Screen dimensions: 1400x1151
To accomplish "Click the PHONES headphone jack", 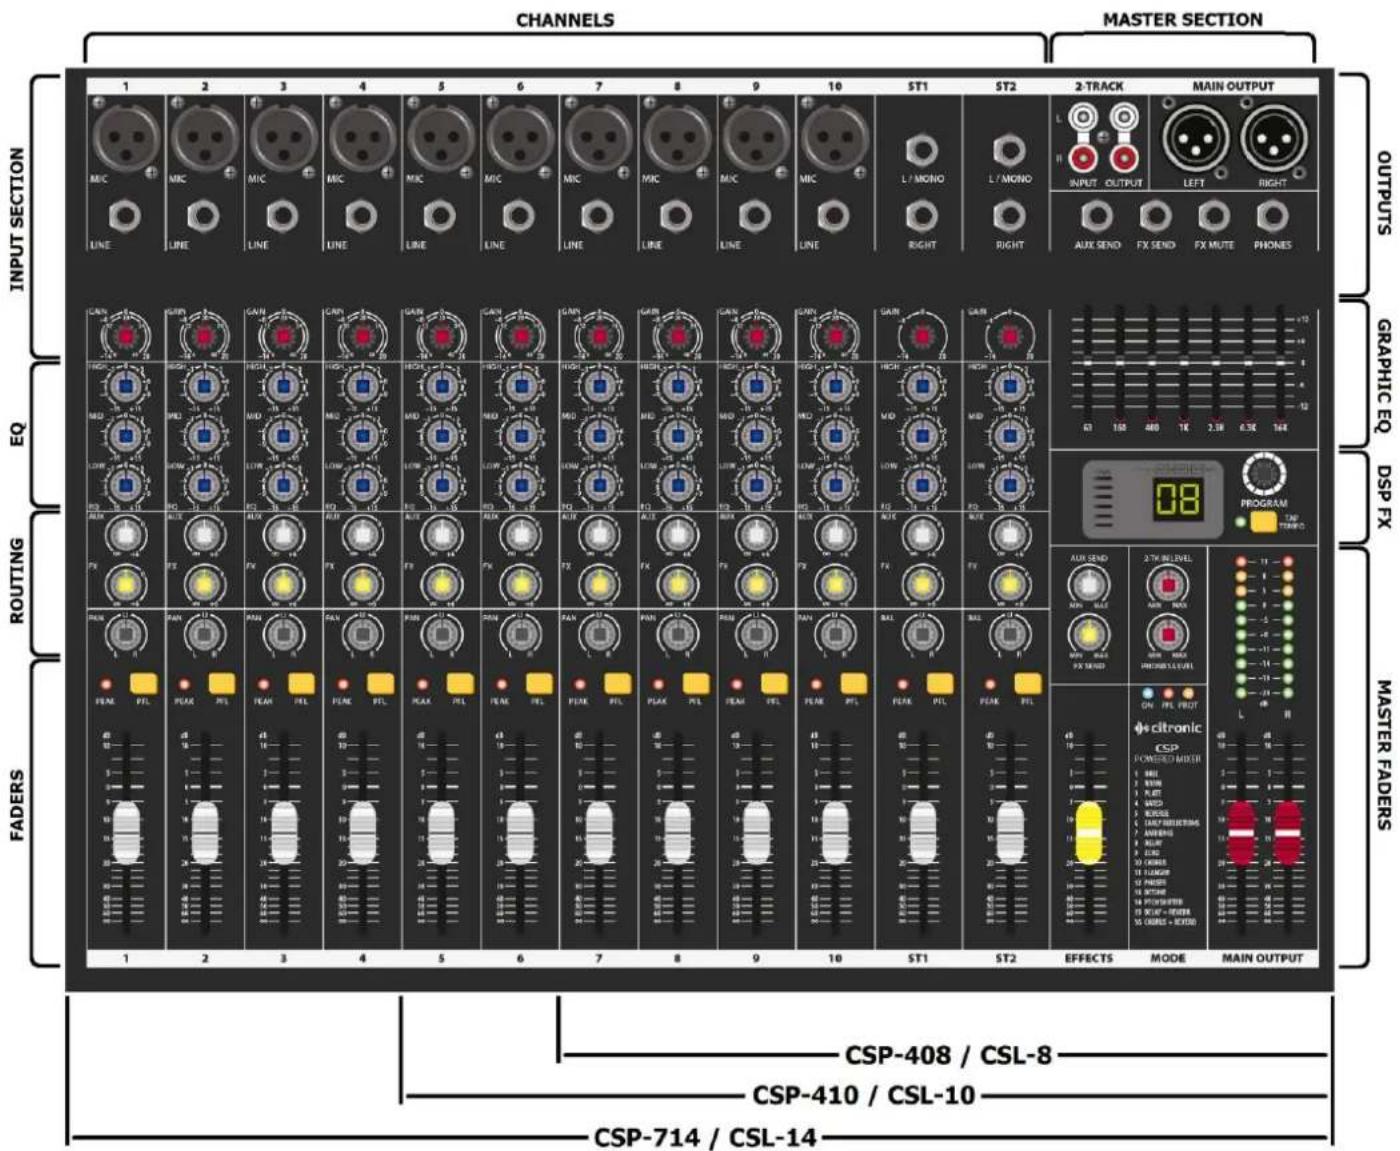I will tap(1272, 216).
